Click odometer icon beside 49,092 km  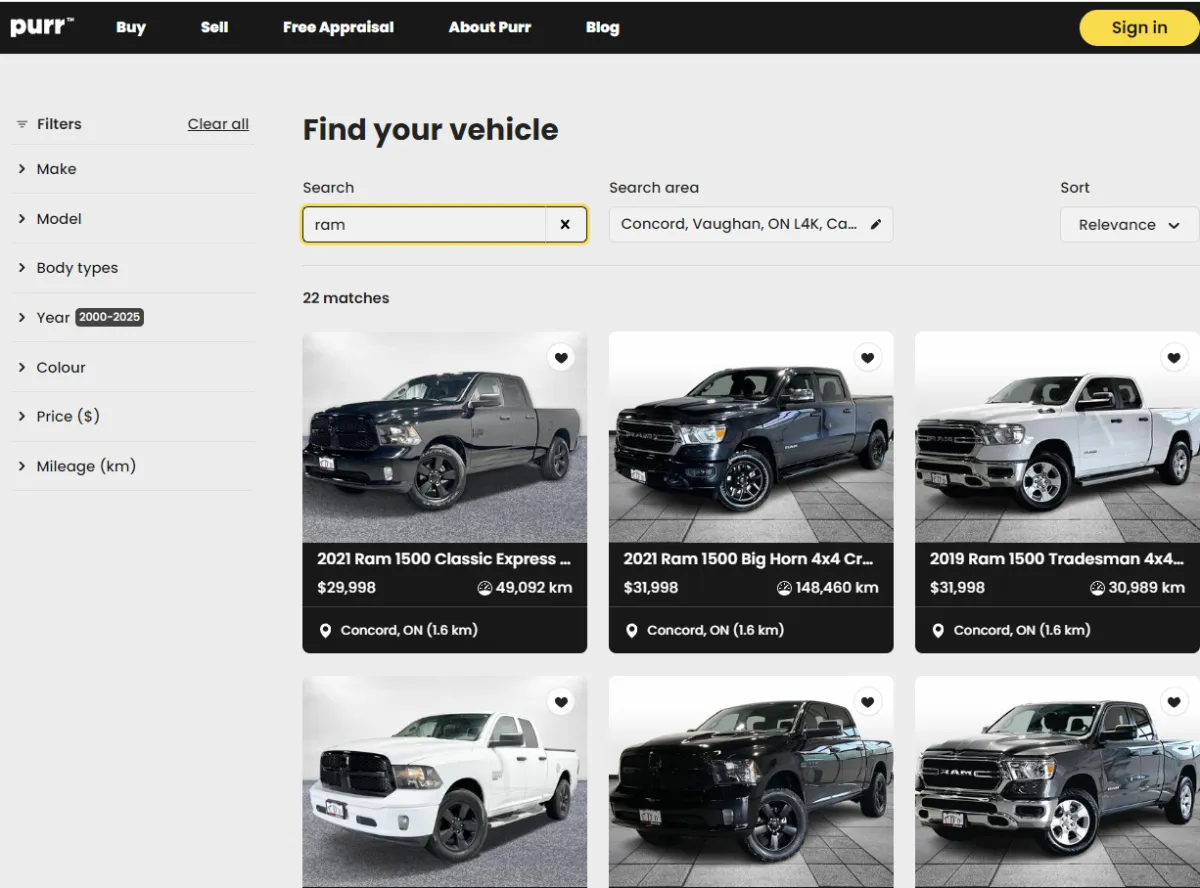coord(485,588)
